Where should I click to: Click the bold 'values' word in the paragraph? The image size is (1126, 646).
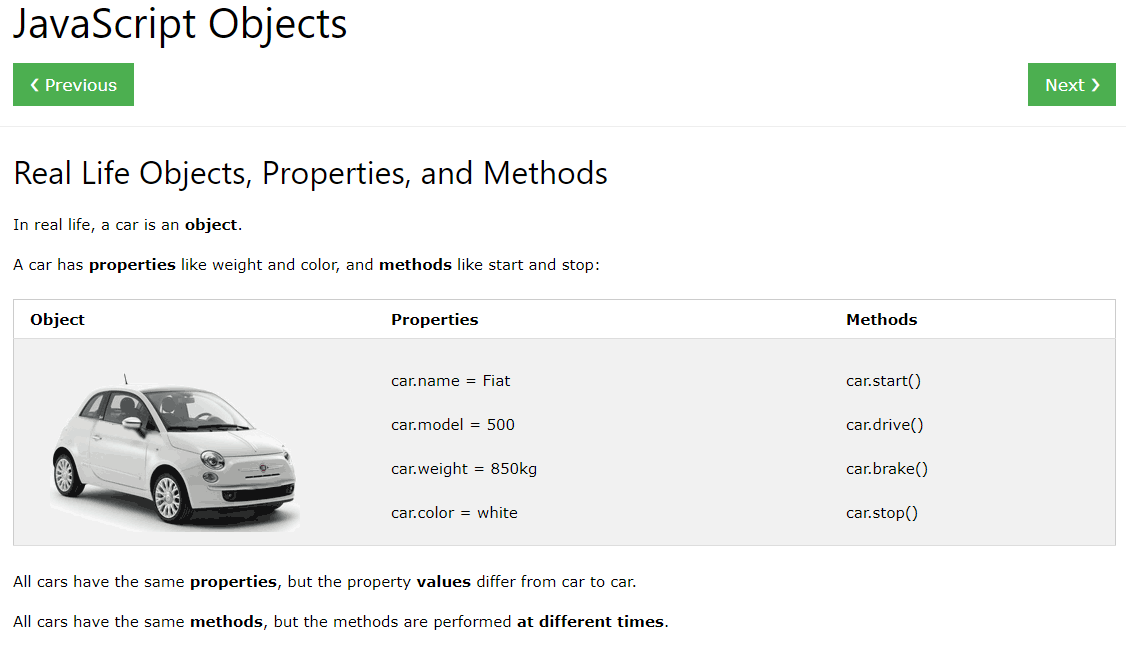(444, 581)
